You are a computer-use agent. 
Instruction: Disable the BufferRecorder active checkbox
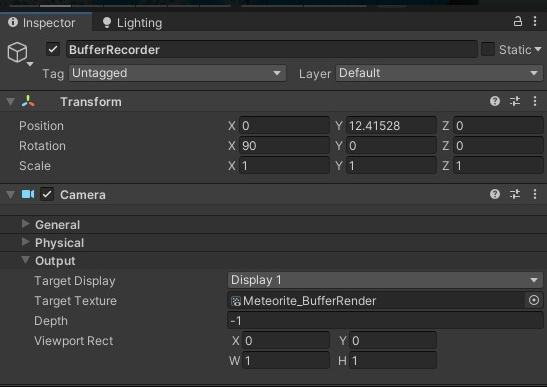pyautogui.click(x=53, y=49)
